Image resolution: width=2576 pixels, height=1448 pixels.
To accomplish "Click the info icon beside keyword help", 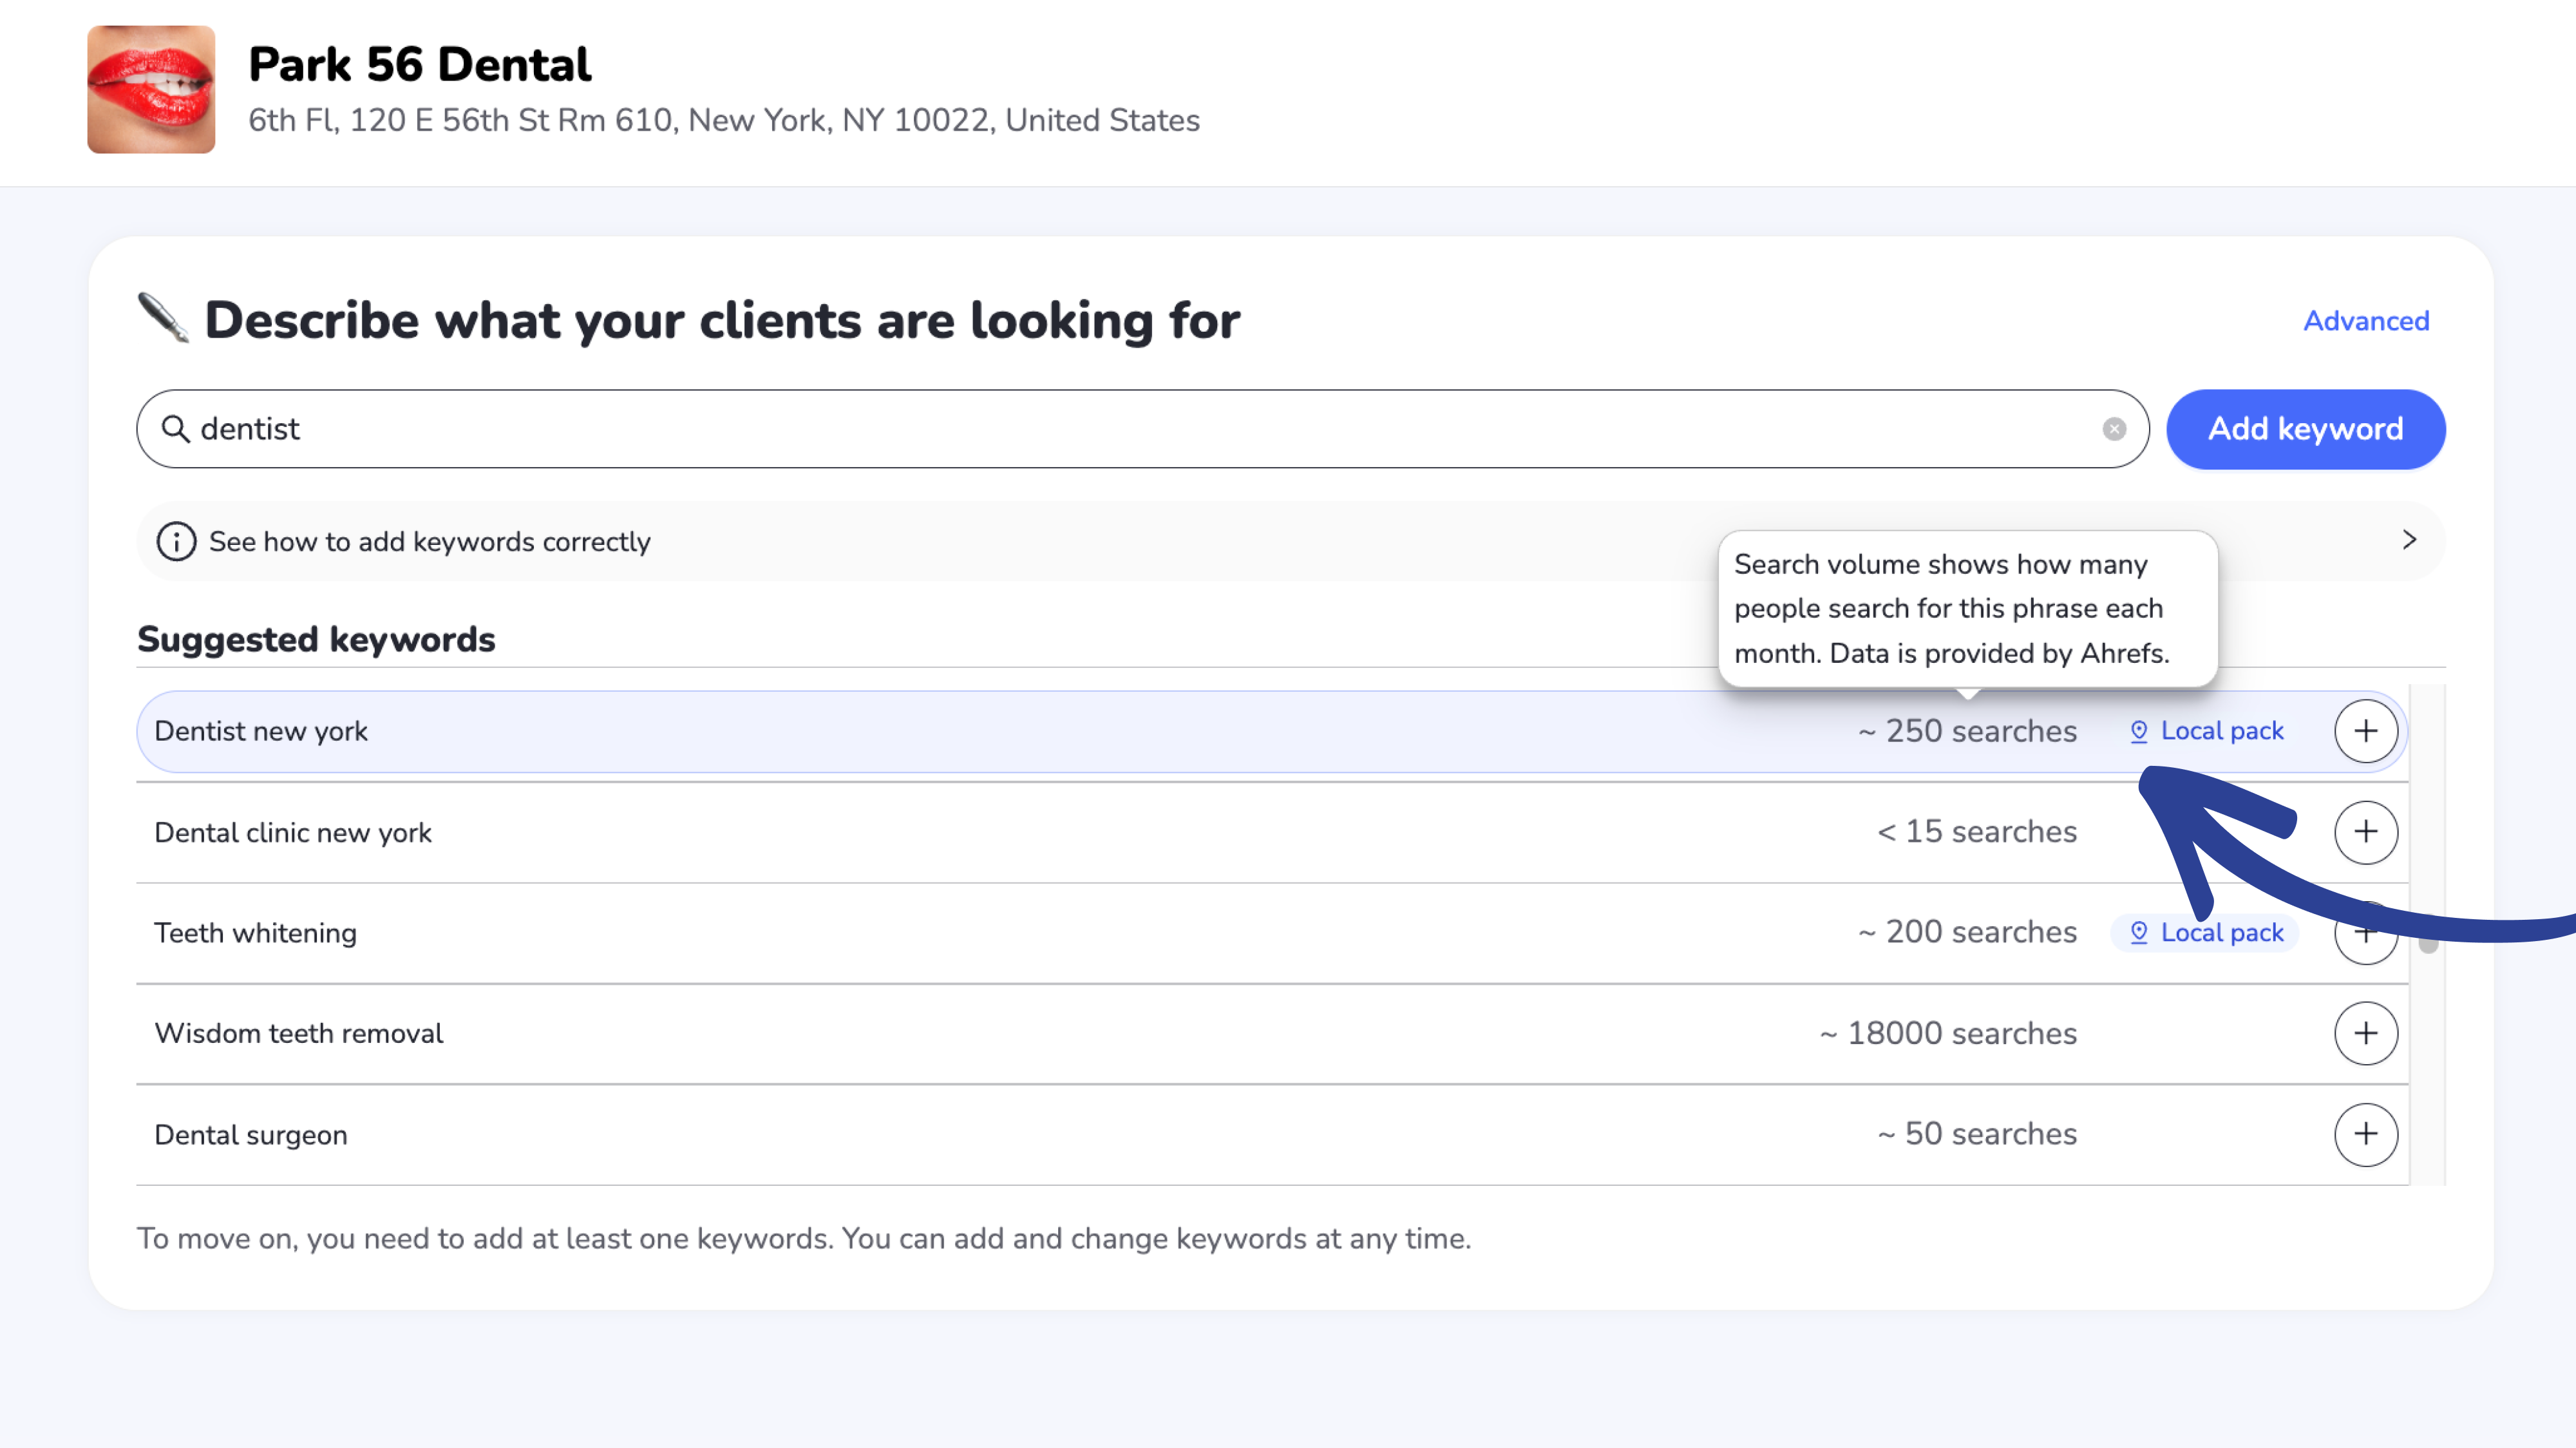I will pos(176,541).
